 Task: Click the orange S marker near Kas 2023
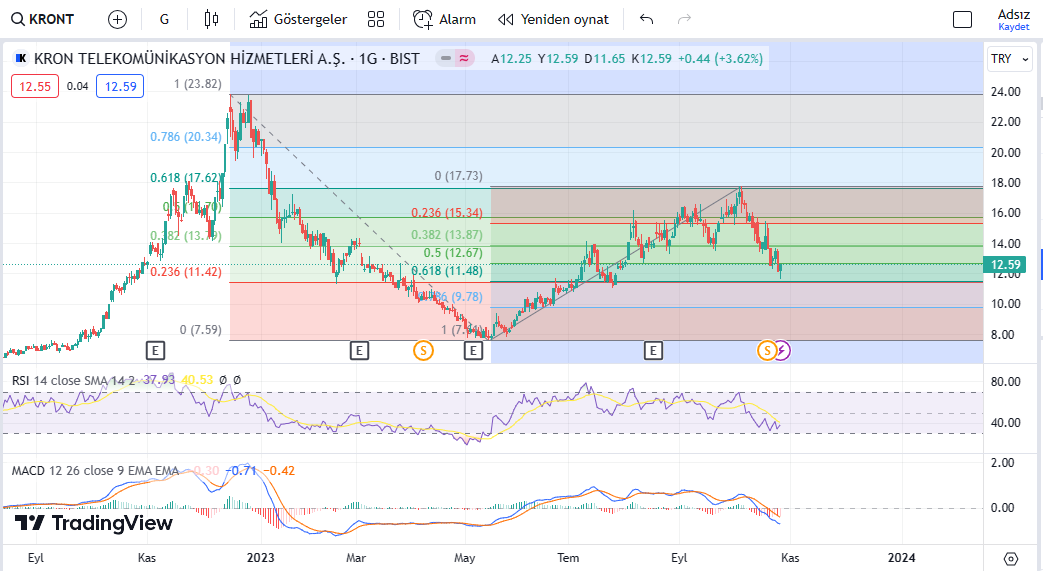coord(767,350)
